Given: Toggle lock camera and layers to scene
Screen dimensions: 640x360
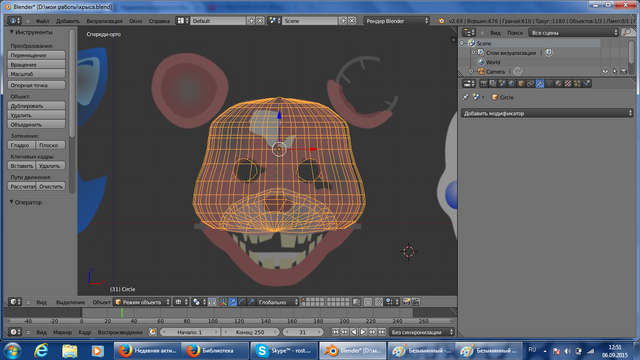Looking at the screenshot, I should click(356, 302).
